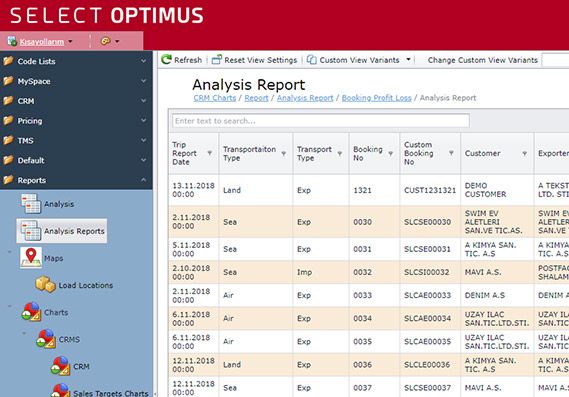Select DEMO CUSTOMER cell
The width and height of the screenshot is (569, 397).
pos(497,190)
